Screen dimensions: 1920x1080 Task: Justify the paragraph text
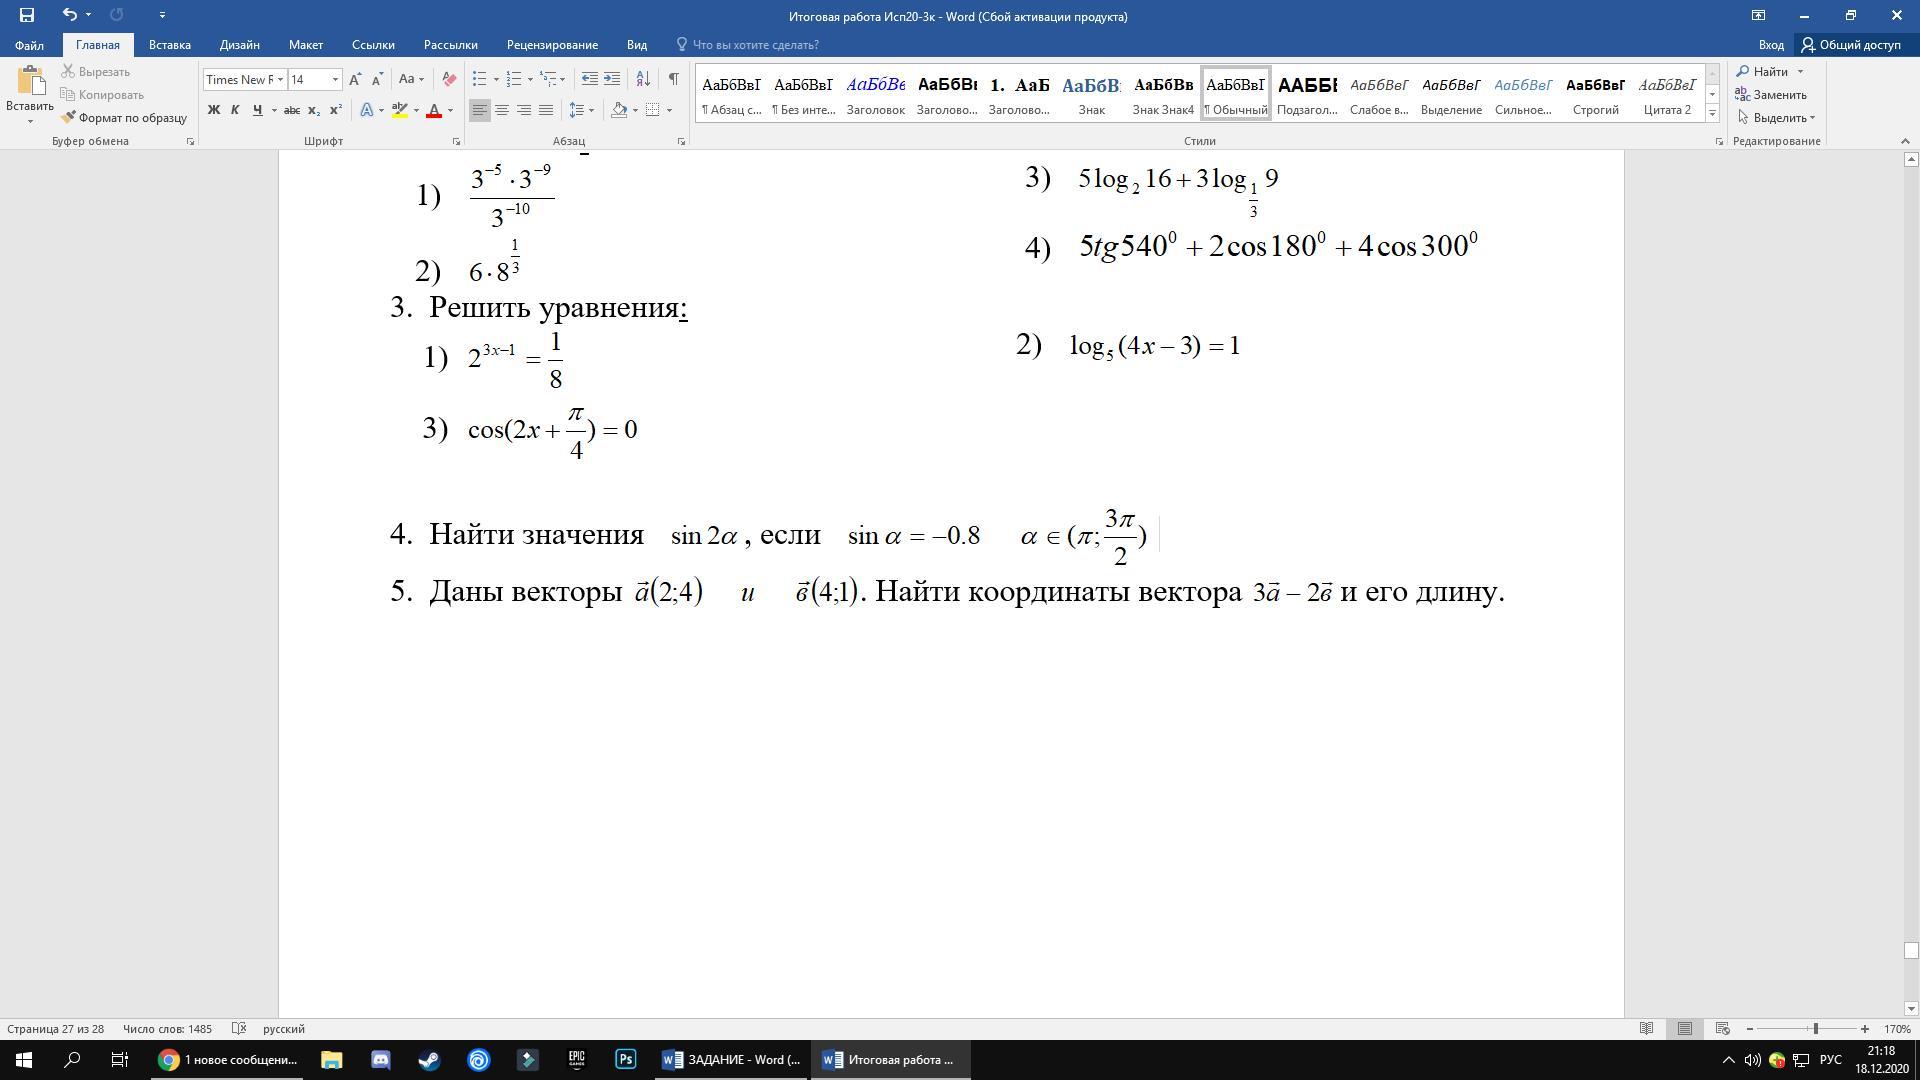tap(546, 110)
